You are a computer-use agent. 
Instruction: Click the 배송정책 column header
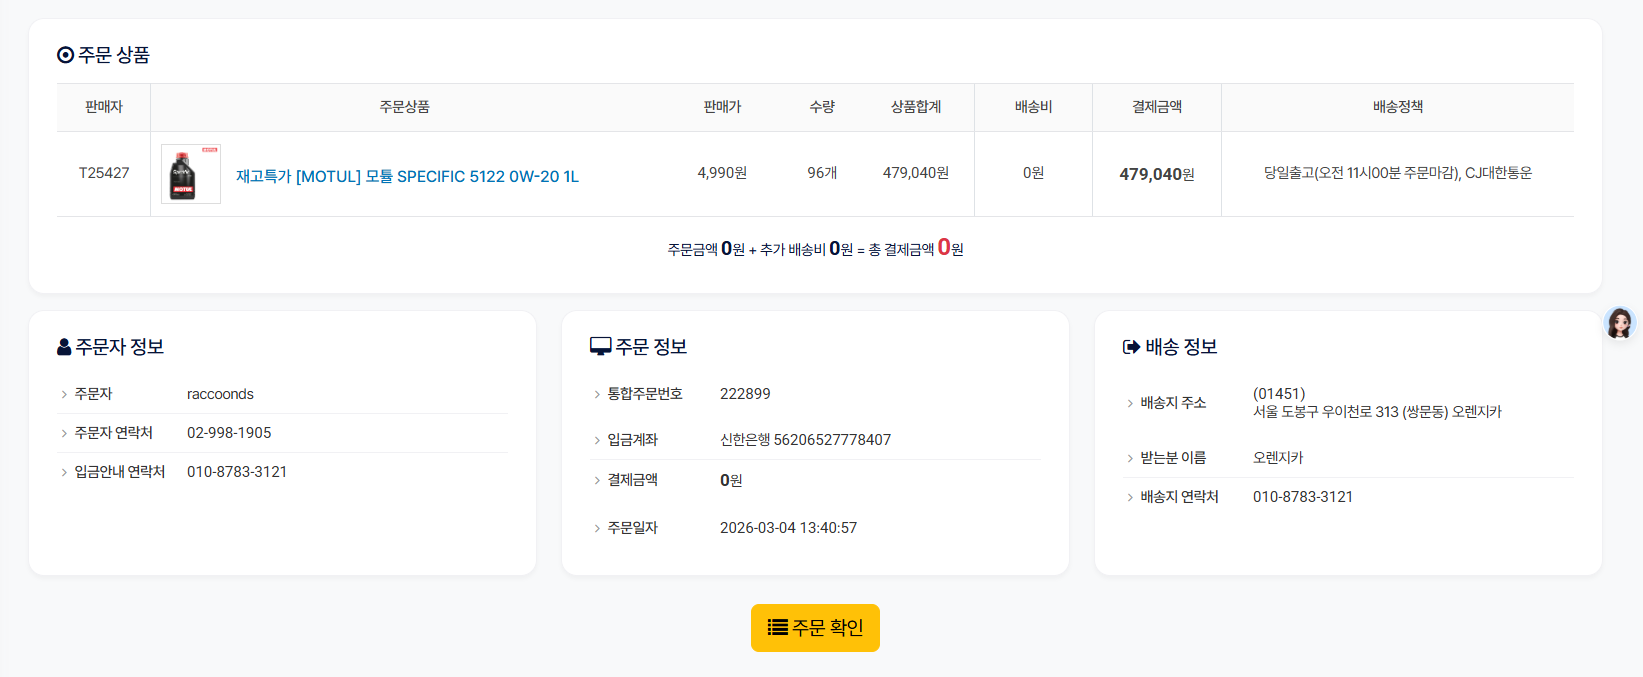[1397, 107]
